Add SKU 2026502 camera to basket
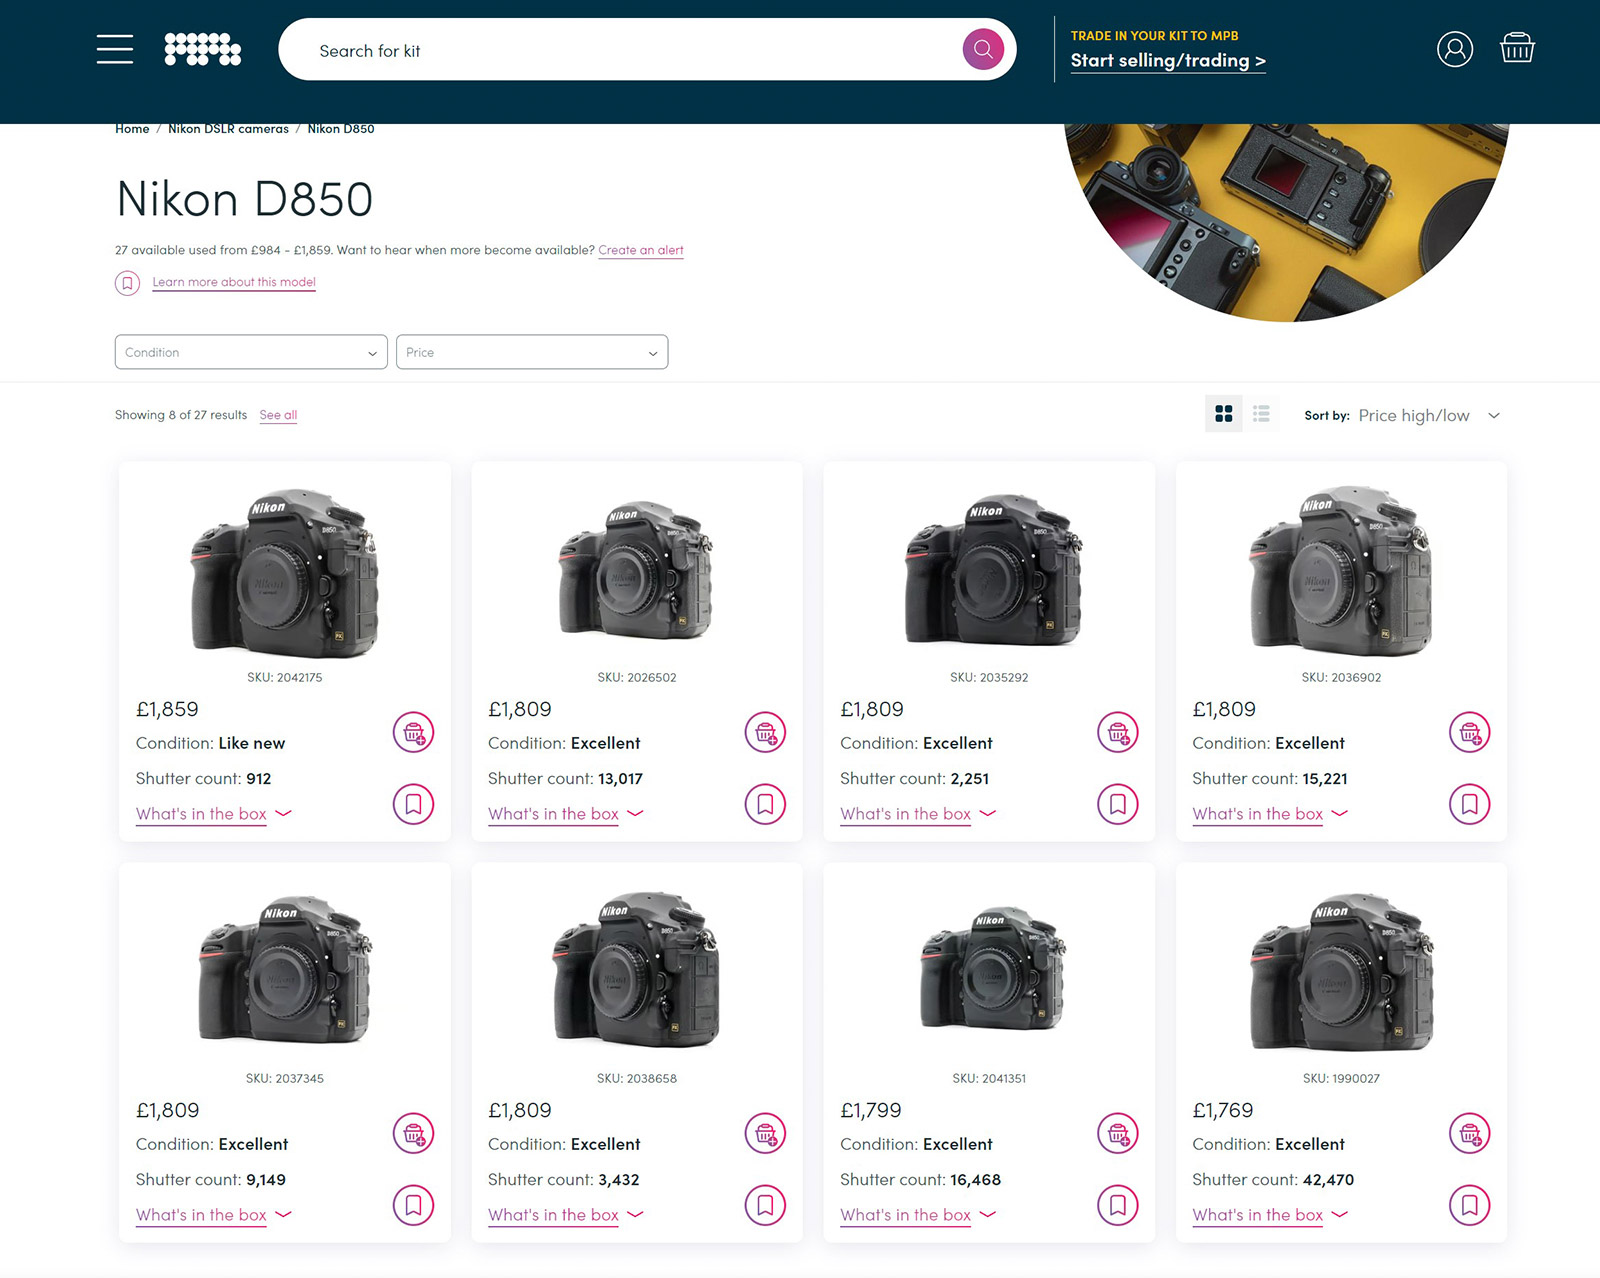 pos(765,732)
